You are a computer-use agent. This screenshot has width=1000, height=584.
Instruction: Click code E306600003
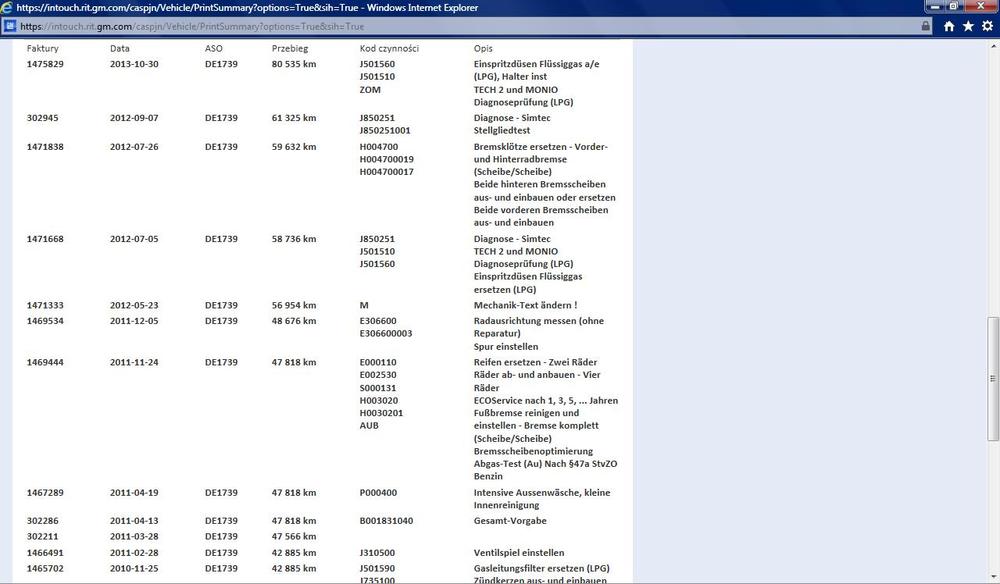(x=386, y=334)
